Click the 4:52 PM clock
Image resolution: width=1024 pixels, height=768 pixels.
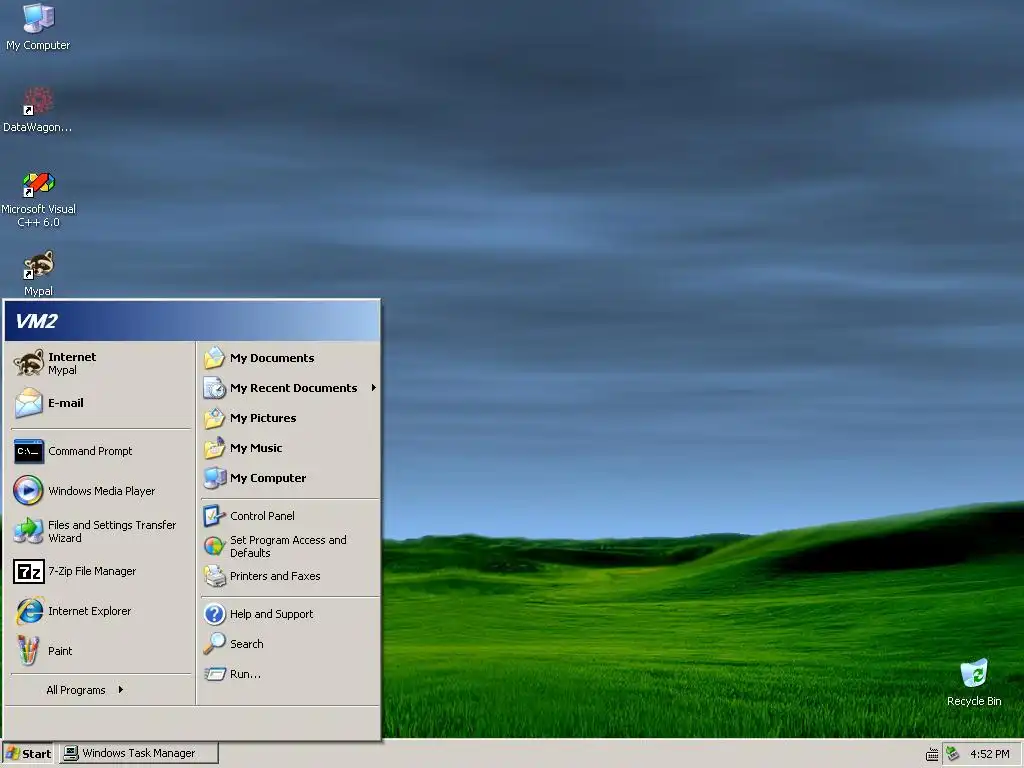[989, 754]
